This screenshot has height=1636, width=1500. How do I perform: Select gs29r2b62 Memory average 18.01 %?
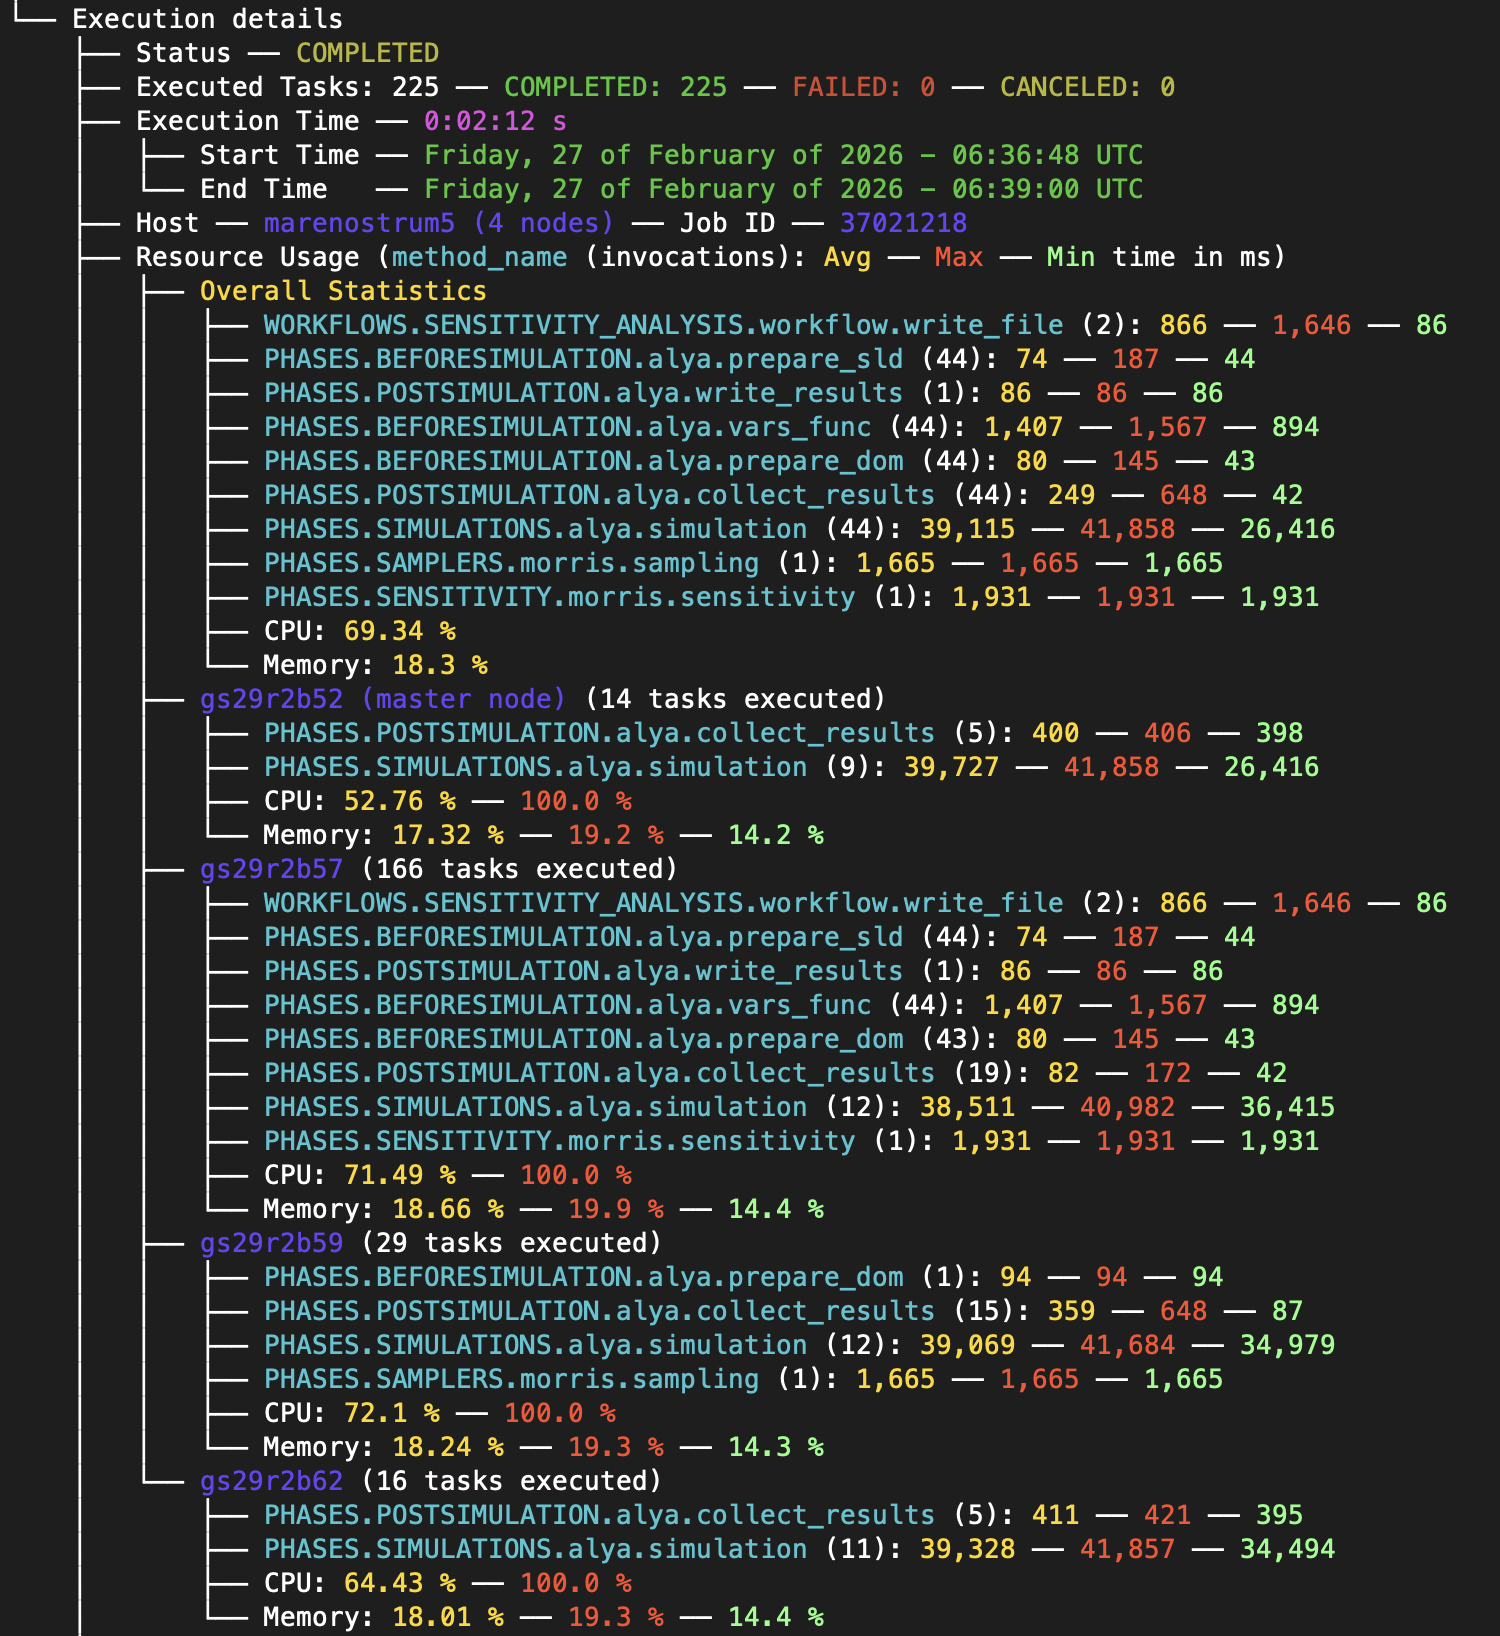click(447, 1617)
